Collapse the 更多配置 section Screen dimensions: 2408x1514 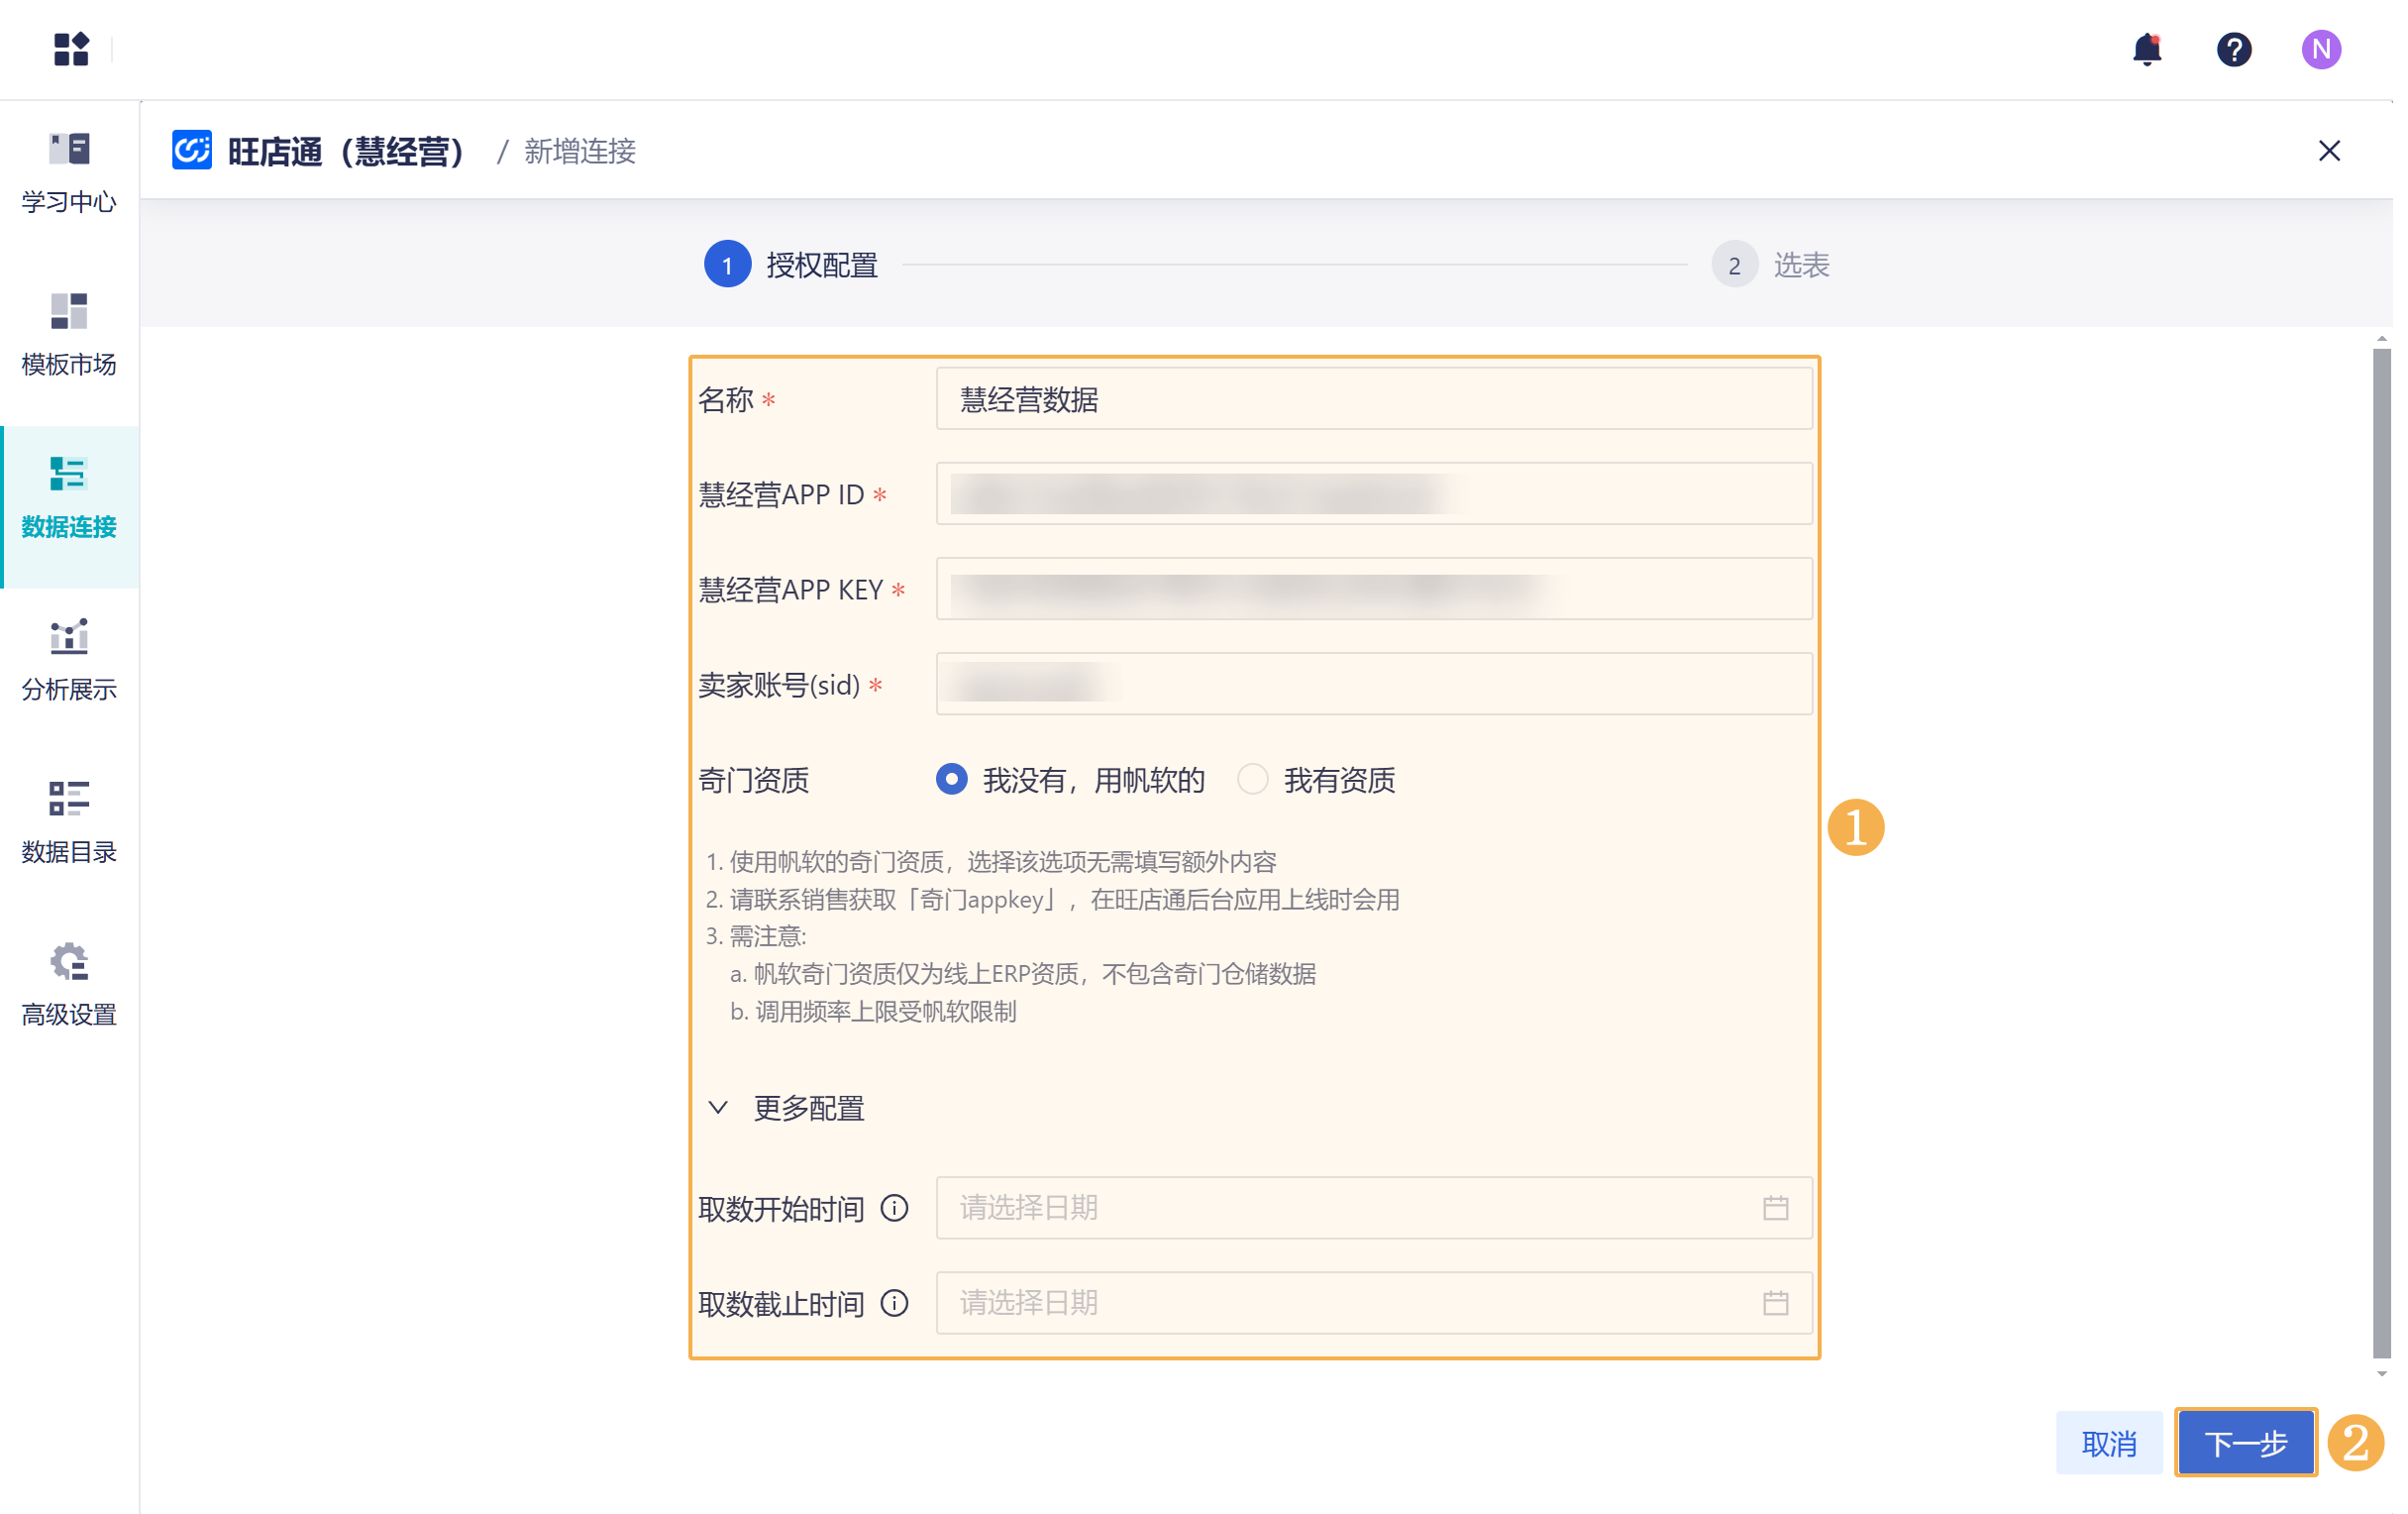coord(718,1107)
